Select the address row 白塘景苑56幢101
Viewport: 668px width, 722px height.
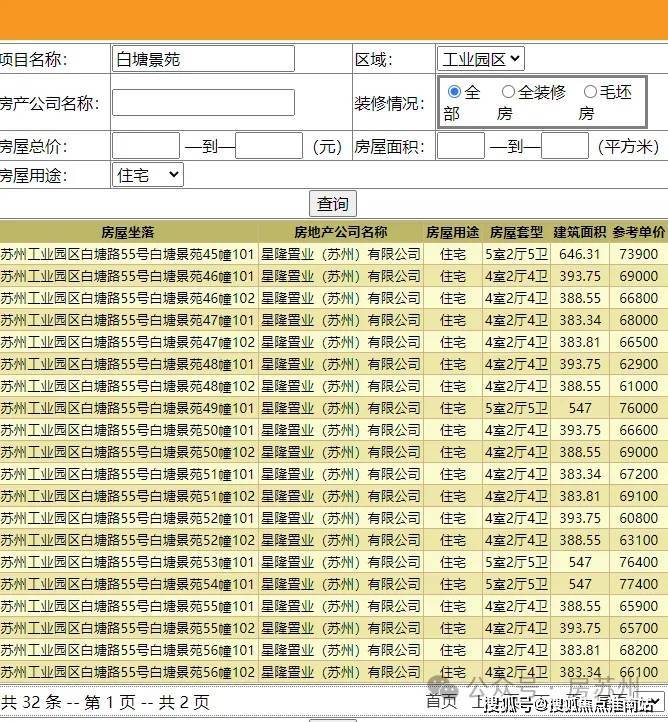(128, 650)
